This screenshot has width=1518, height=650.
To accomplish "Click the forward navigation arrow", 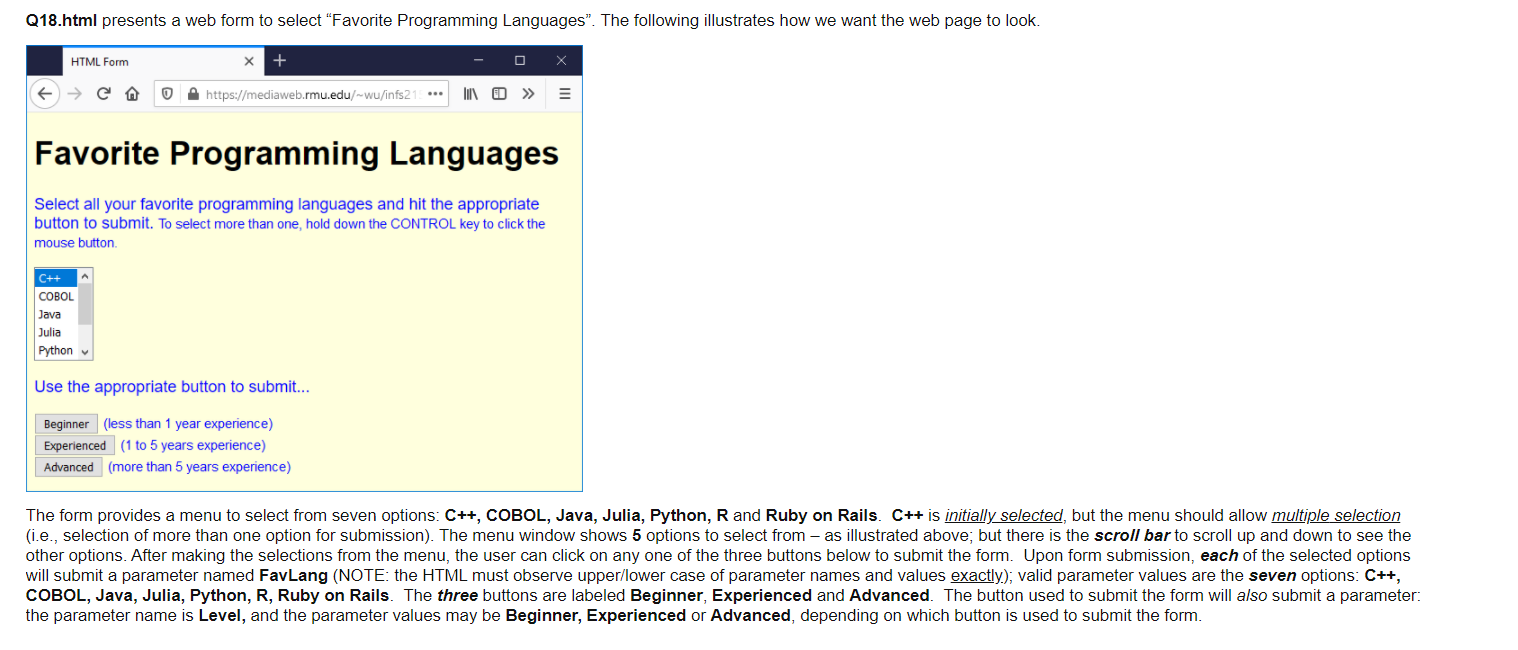I will coord(74,93).
